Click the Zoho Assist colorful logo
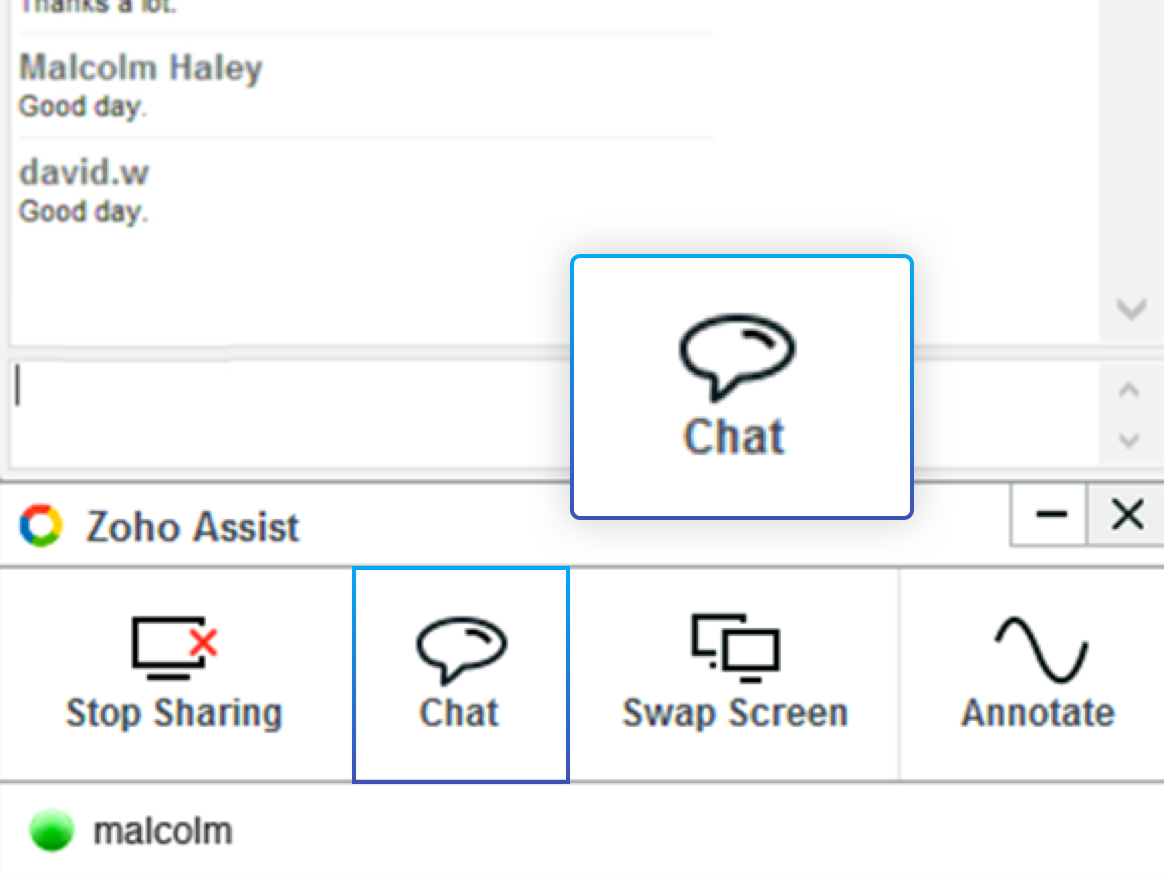This screenshot has height=876, width=1164. 41,525
